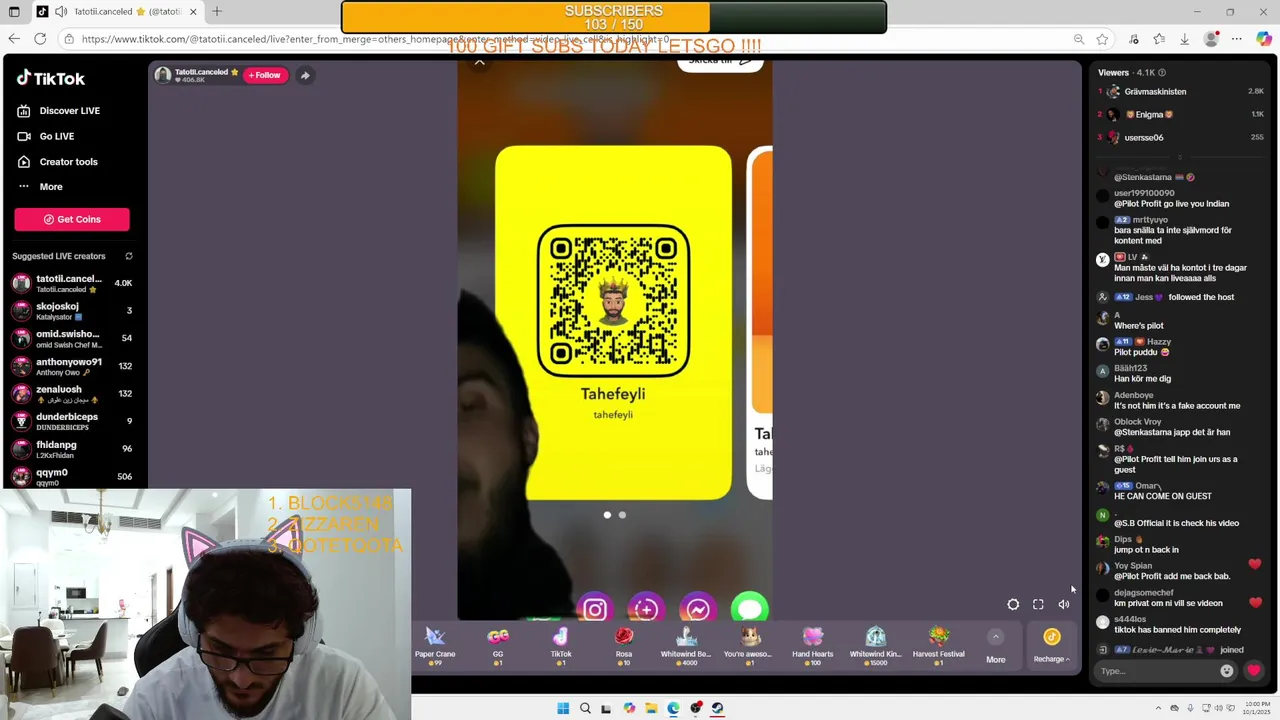Open Windows Start menu
This screenshot has width=1280, height=720.
point(563,708)
